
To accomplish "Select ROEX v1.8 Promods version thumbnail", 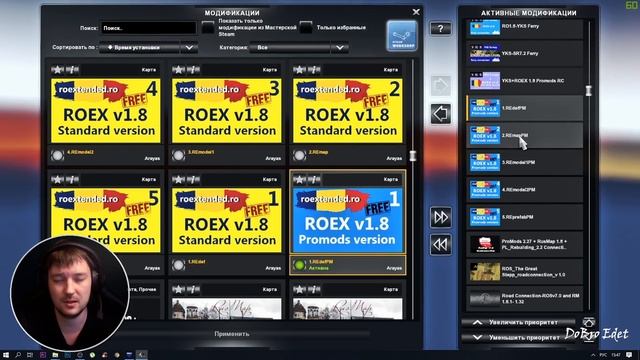I will pos(348,220).
